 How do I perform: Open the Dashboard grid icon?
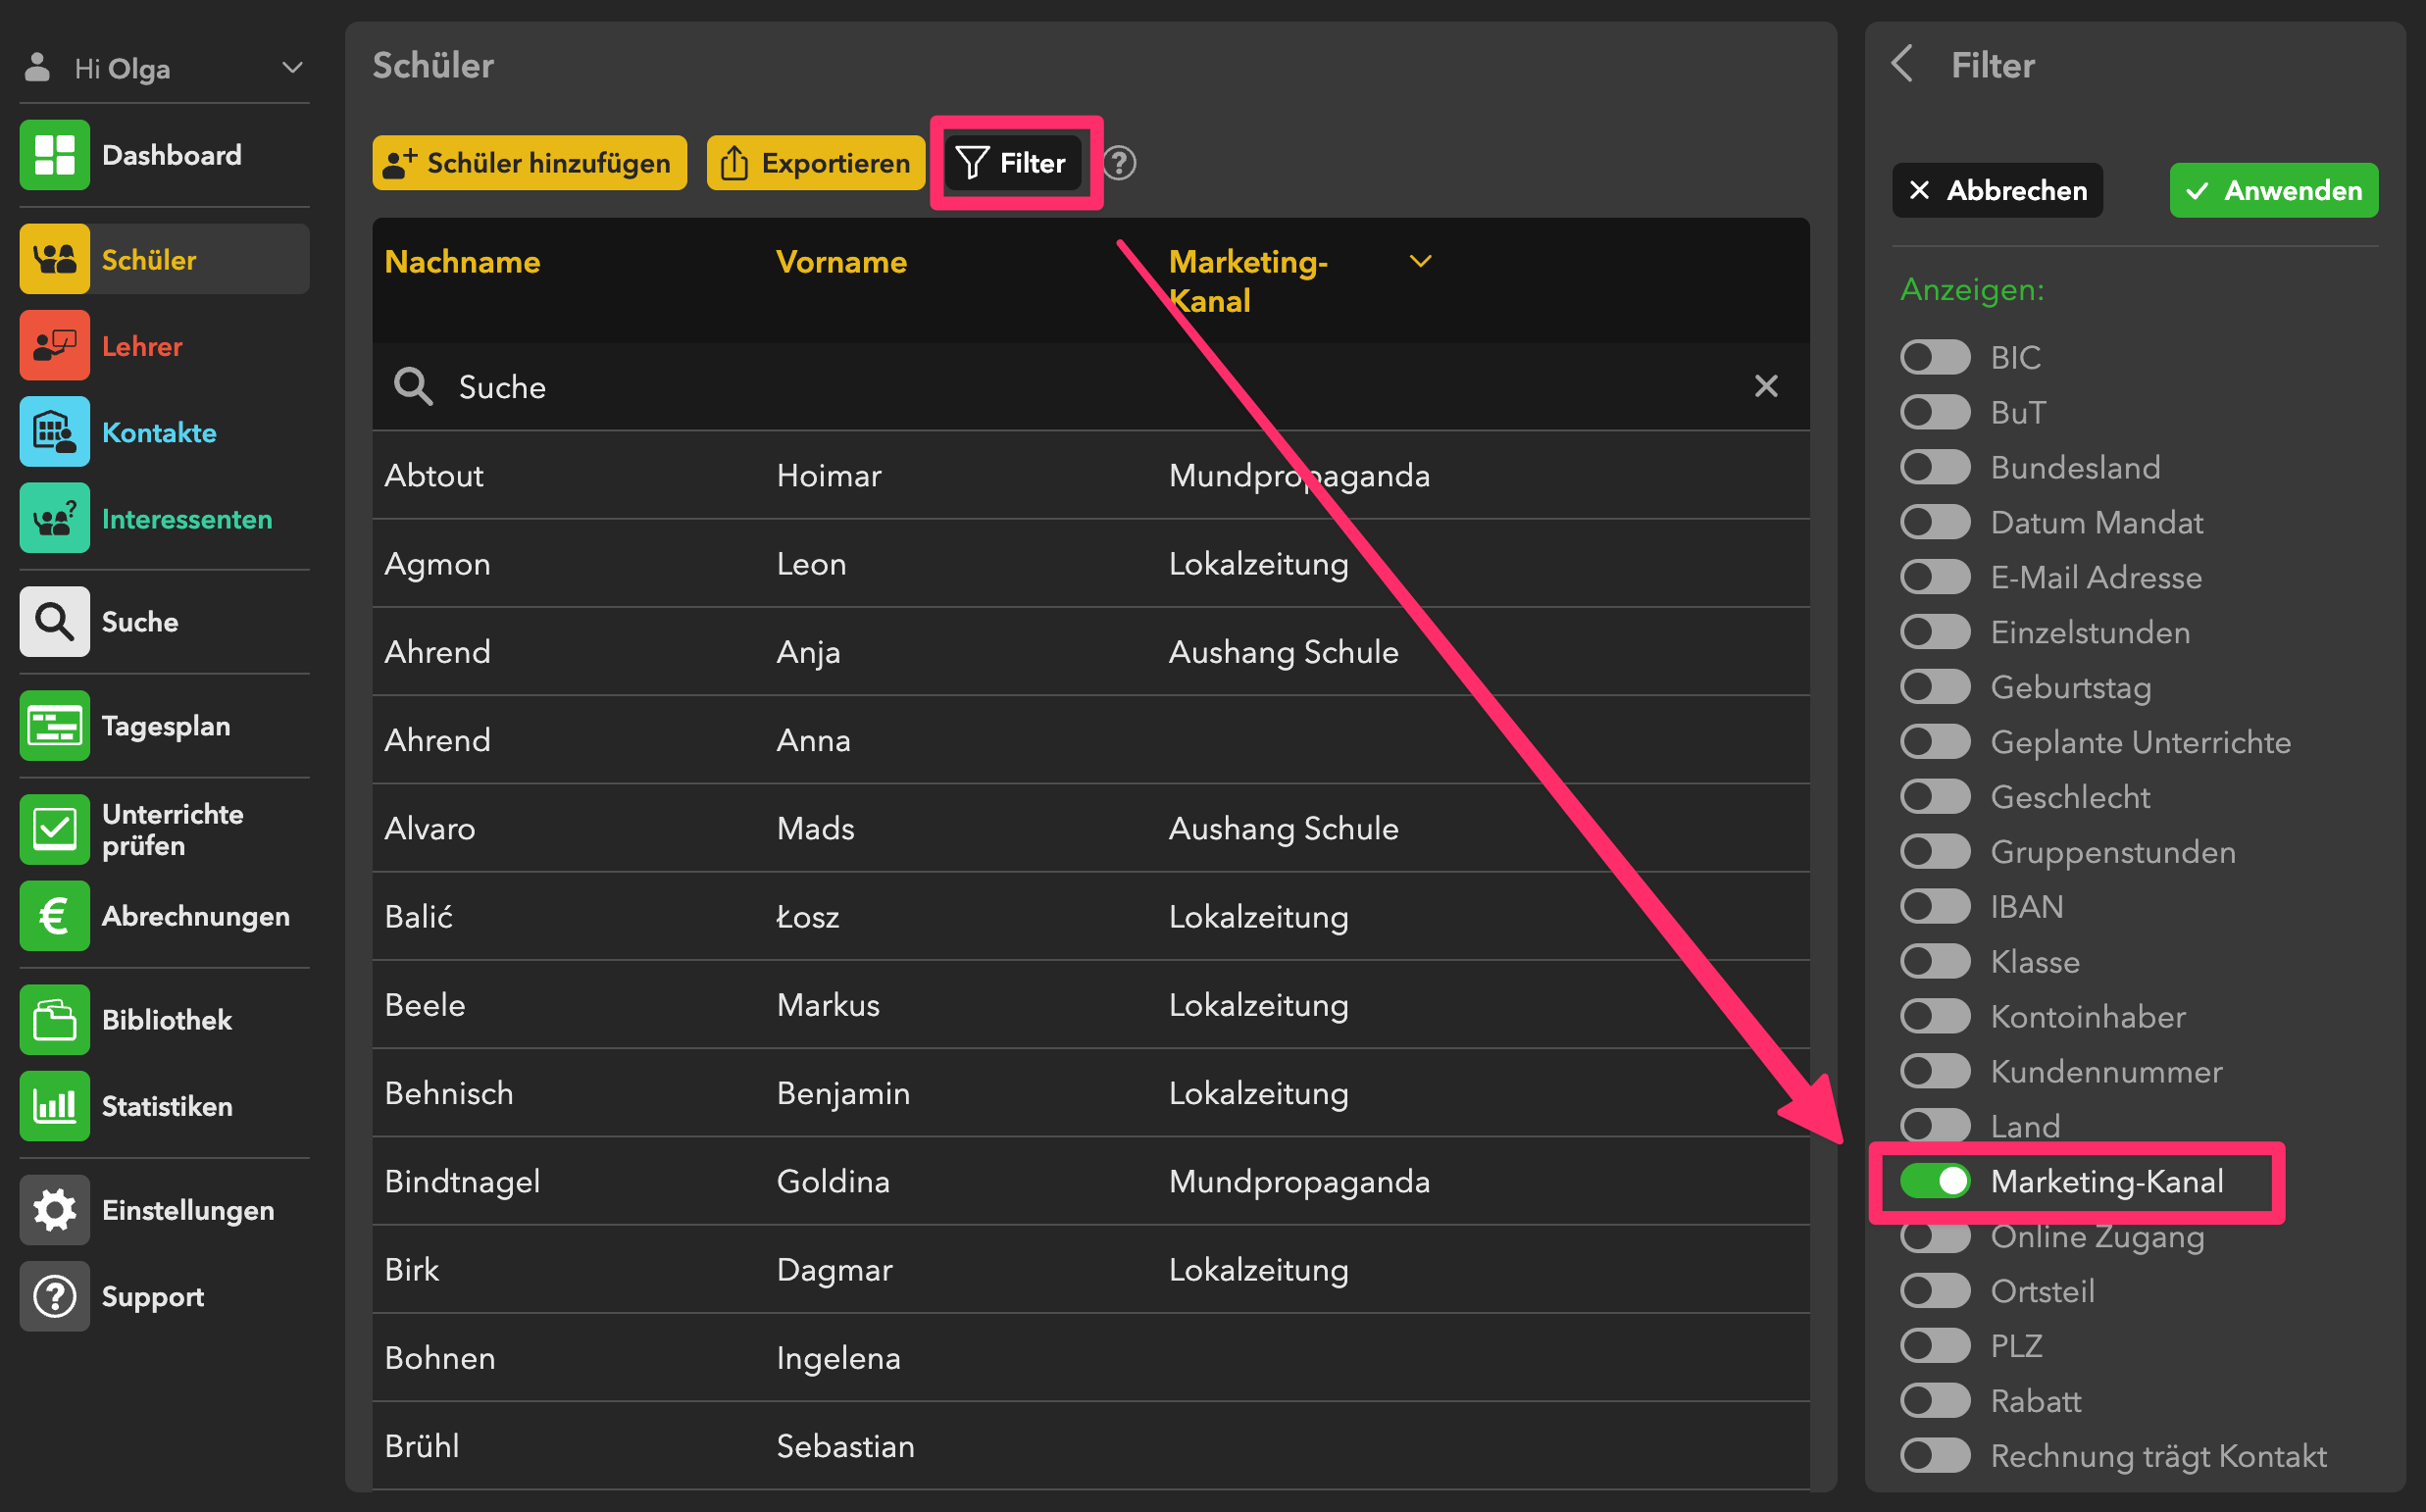(54, 155)
